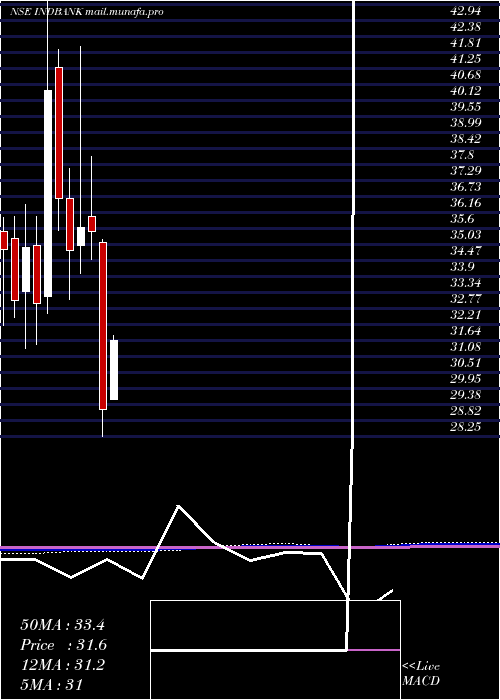Click the 40.12 price axis label

(466, 91)
